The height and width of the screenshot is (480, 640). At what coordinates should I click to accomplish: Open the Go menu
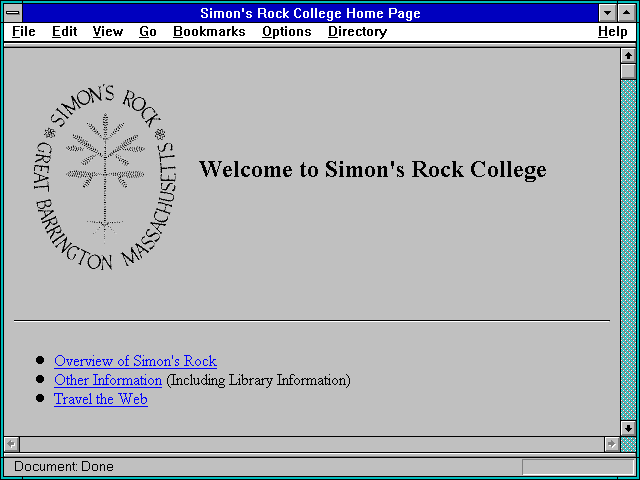click(x=148, y=32)
